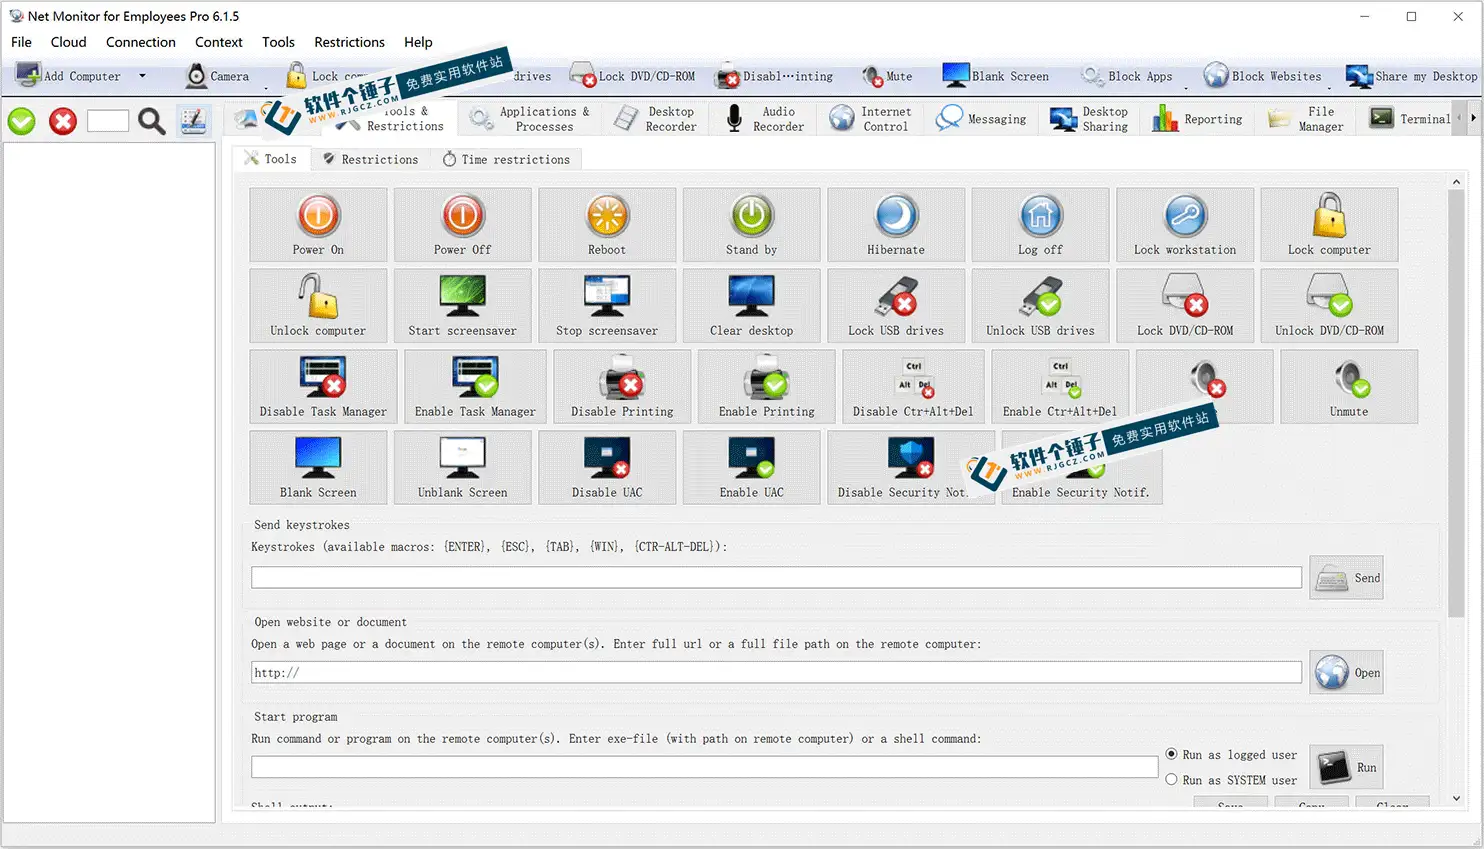The width and height of the screenshot is (1484, 849).
Task: Start screensaver on remote computers
Action: point(462,306)
